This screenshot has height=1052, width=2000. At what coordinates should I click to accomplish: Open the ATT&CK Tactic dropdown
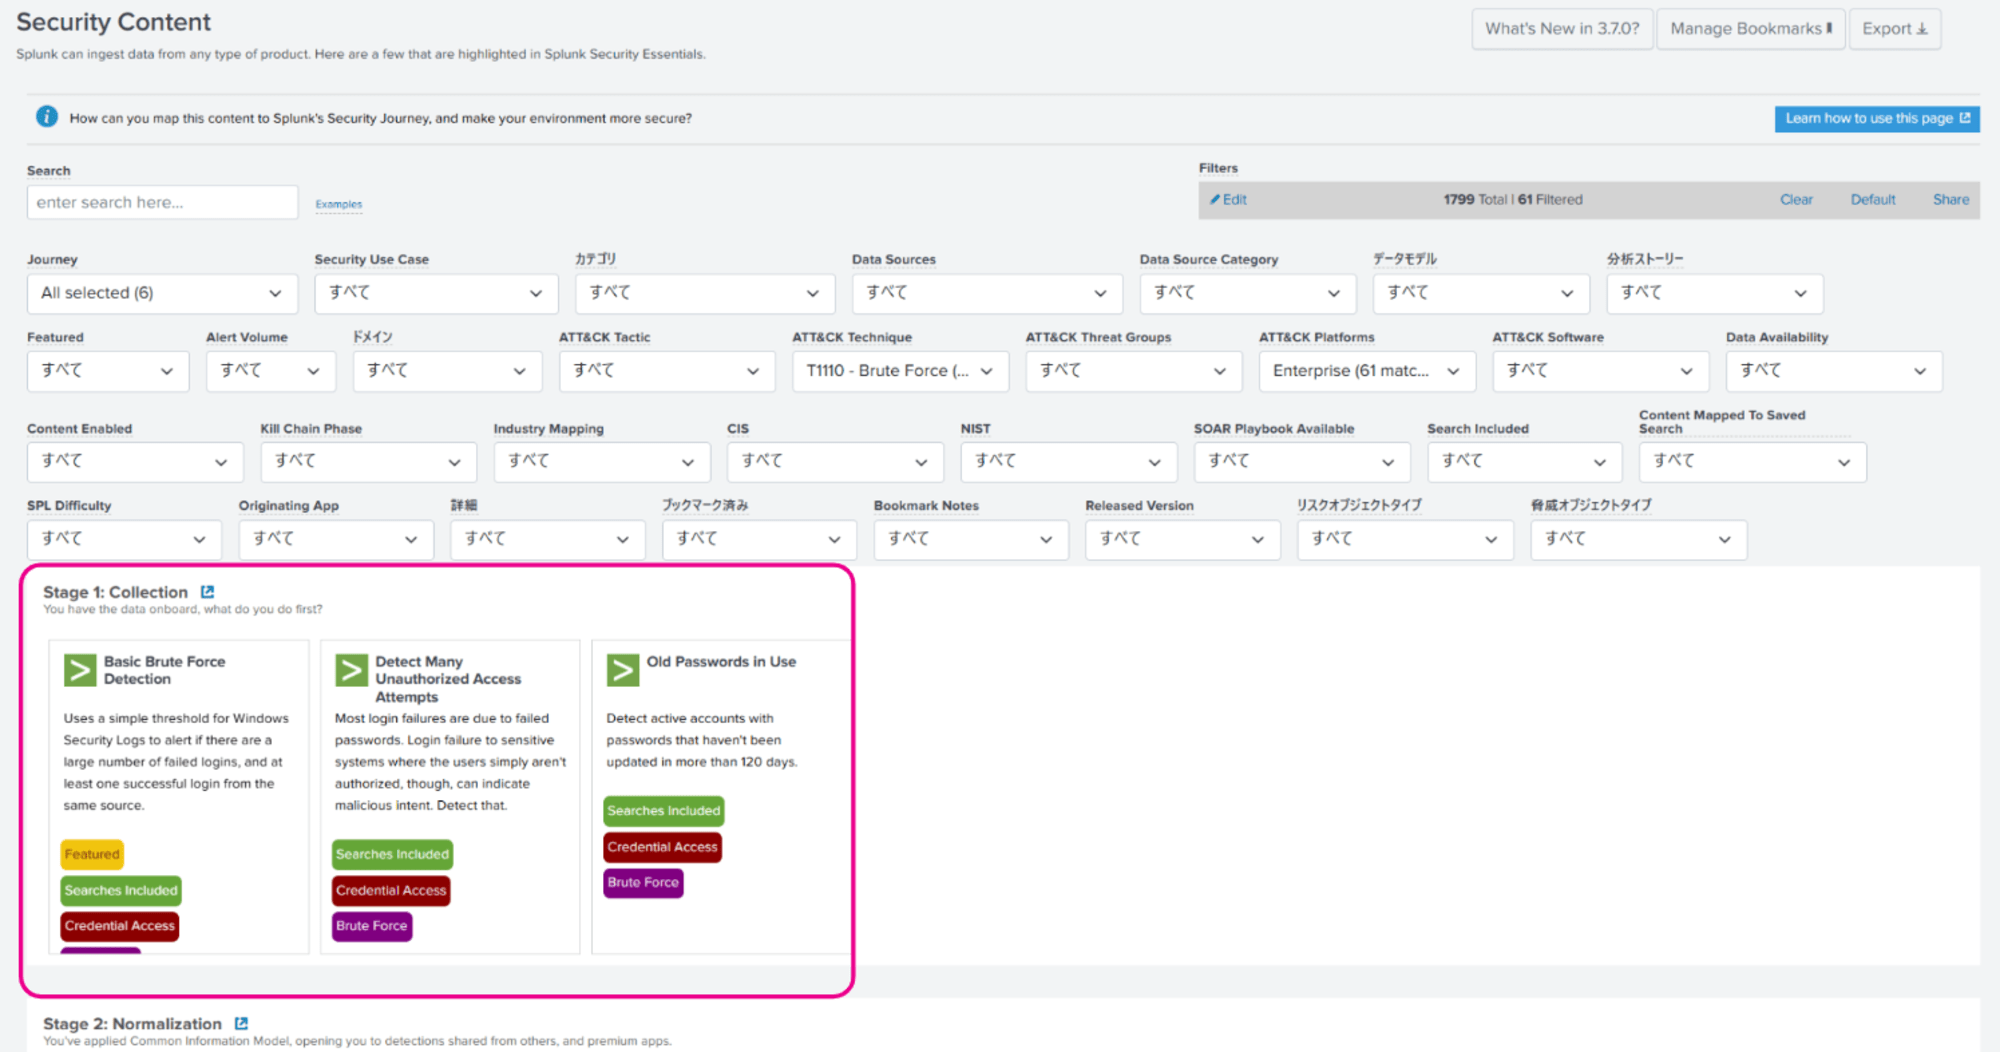coord(667,371)
